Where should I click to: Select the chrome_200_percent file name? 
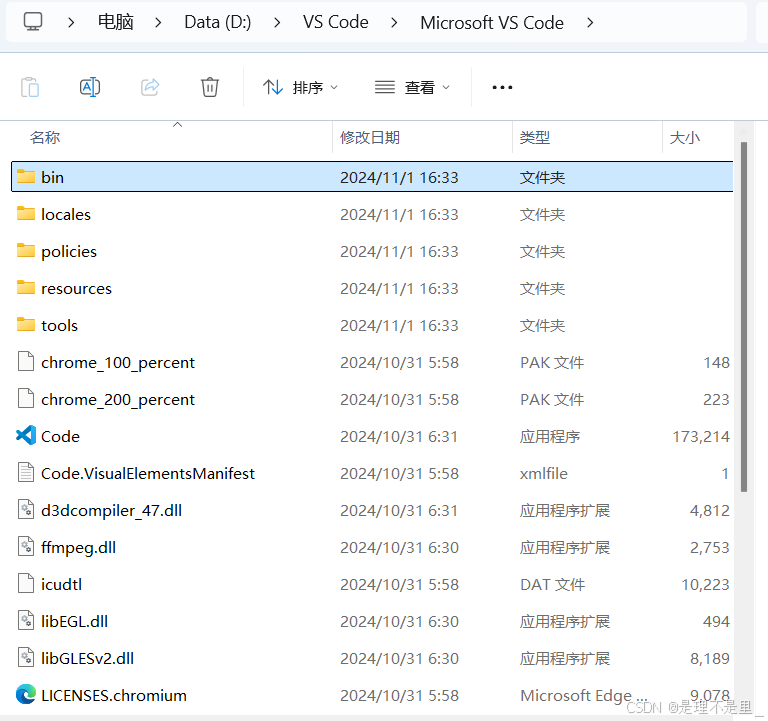118,400
